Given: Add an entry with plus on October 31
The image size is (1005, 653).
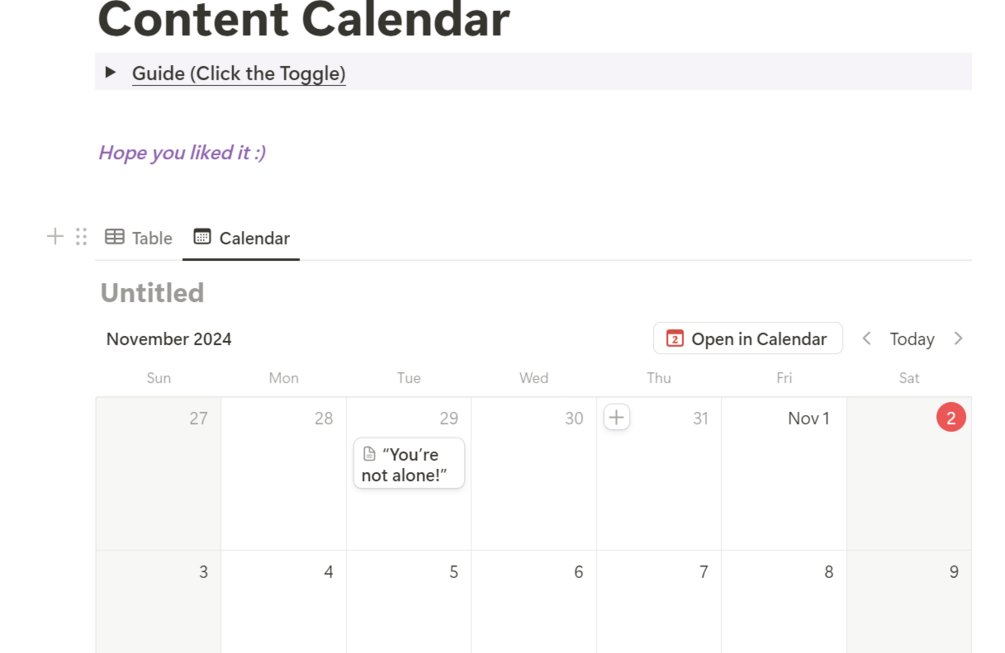Looking at the screenshot, I should coord(617,418).
